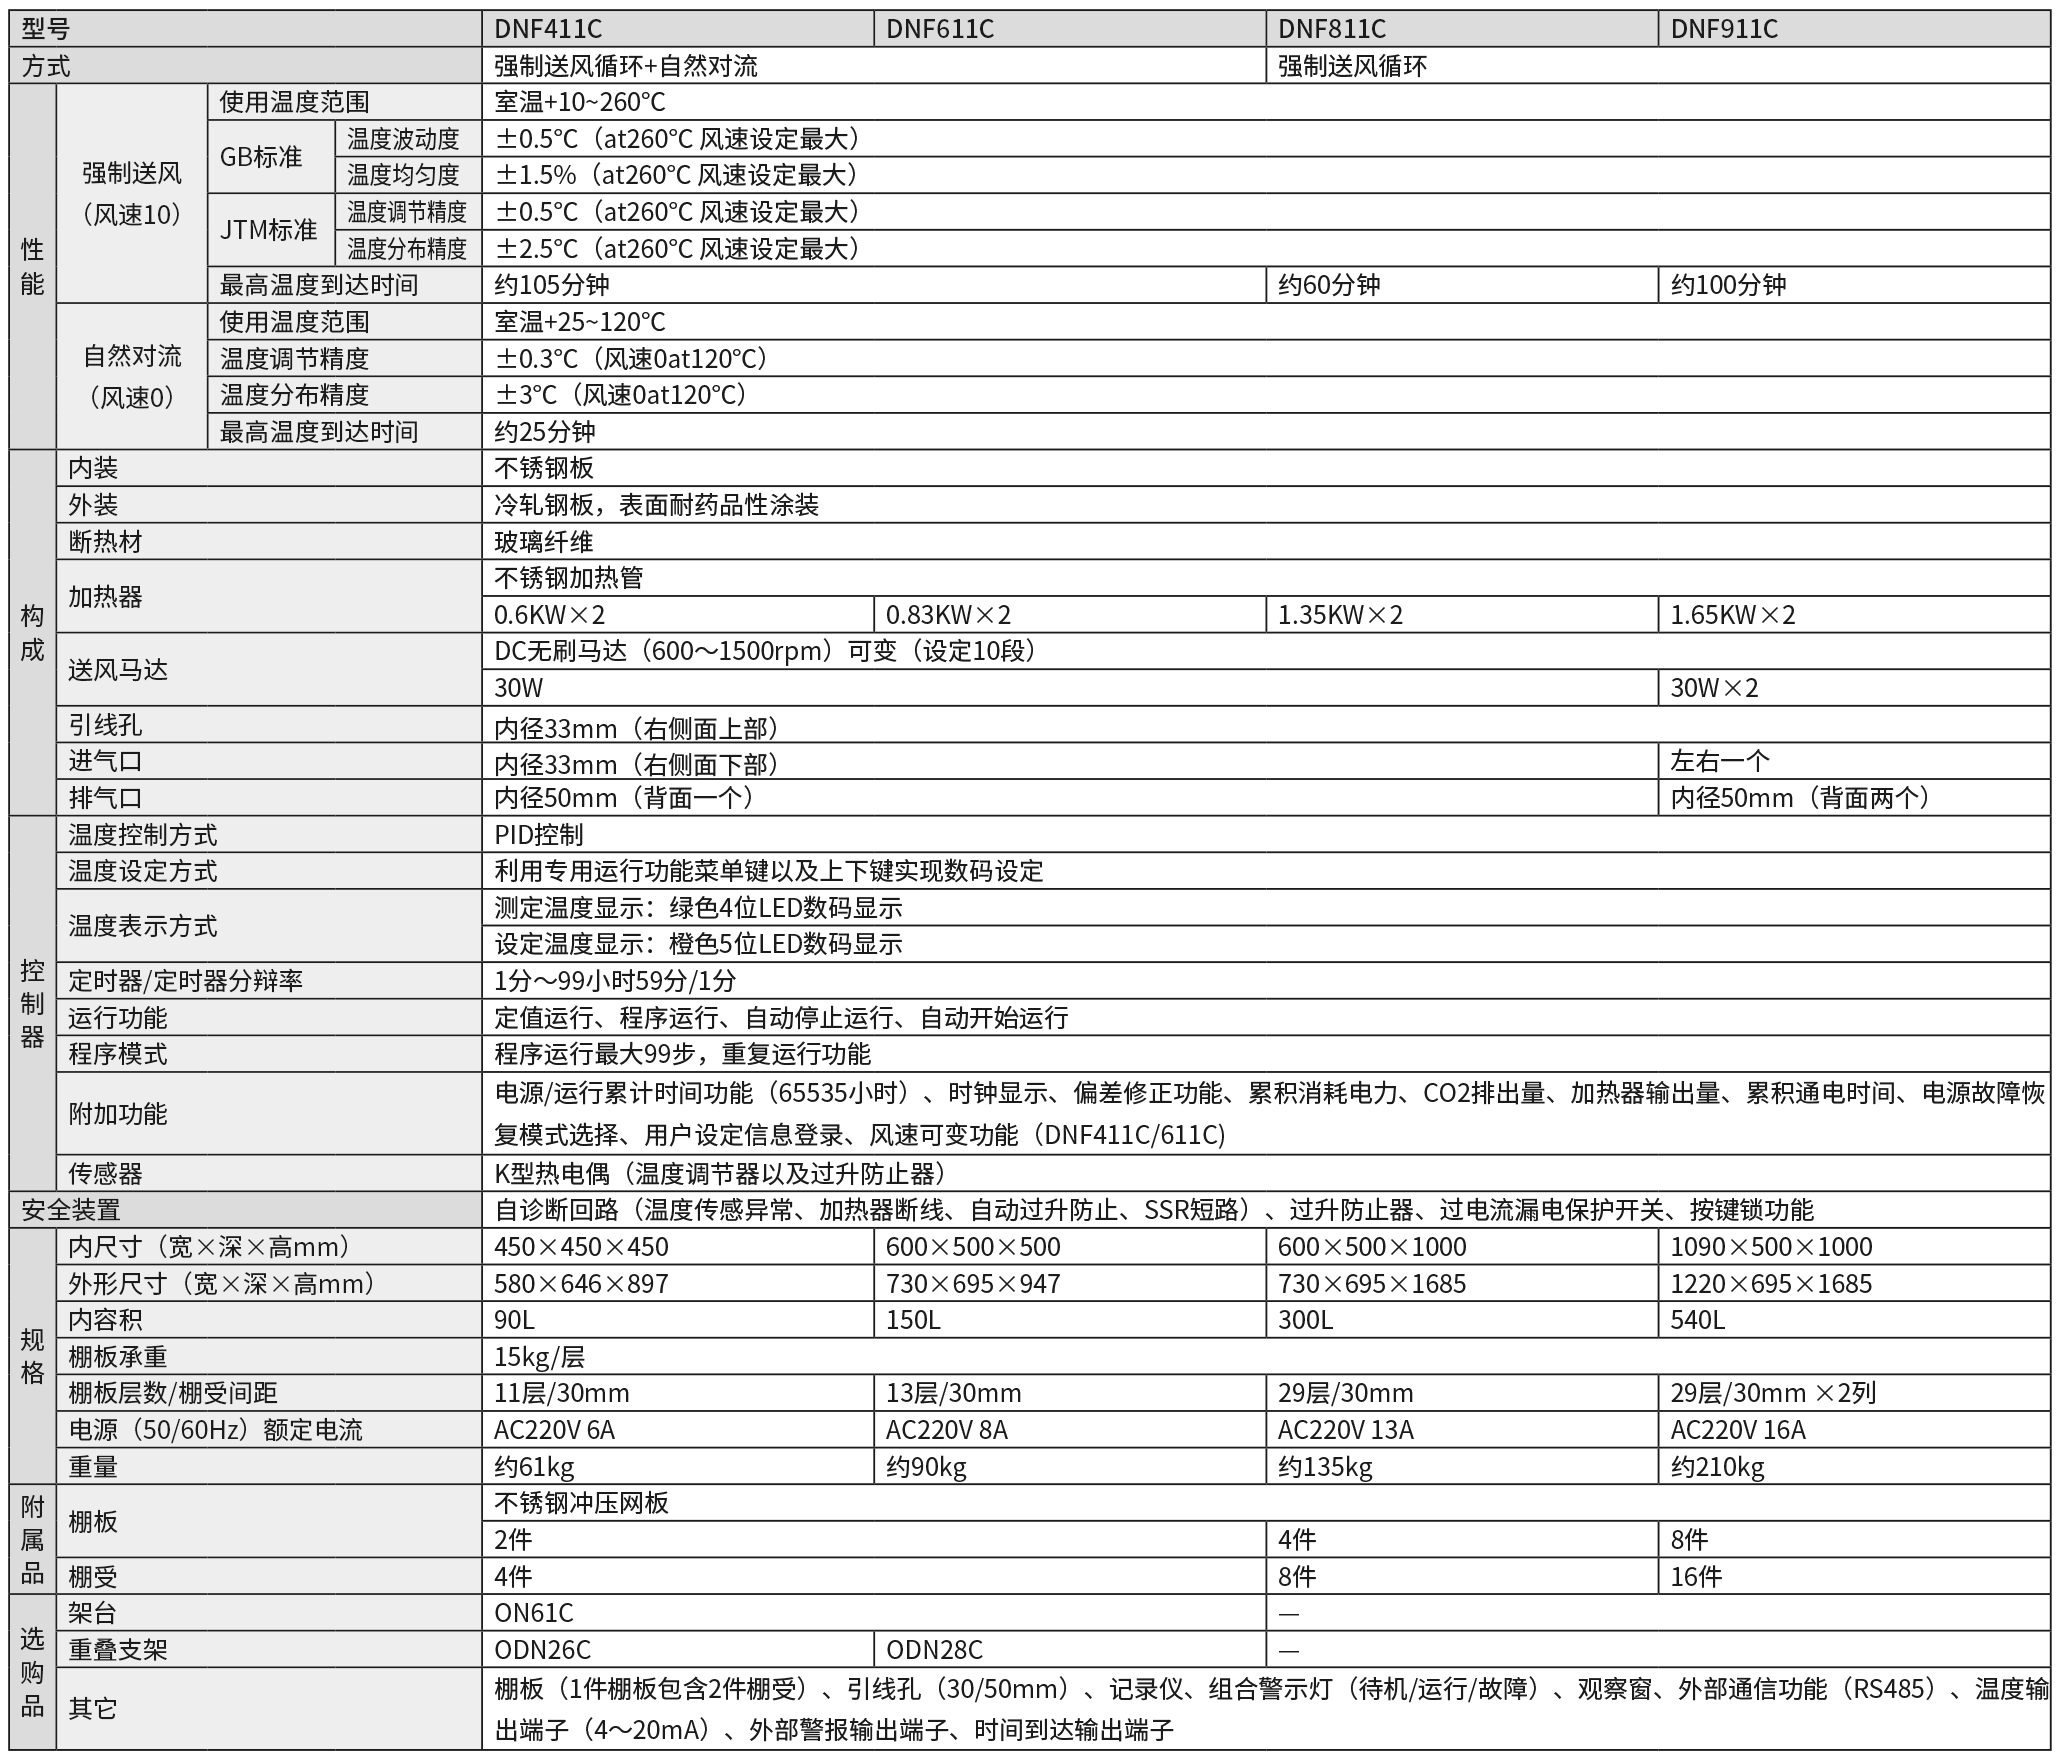The image size is (2063, 1757).
Task: Click the ±1.5% uniformity value cell
Action: coord(1266,175)
